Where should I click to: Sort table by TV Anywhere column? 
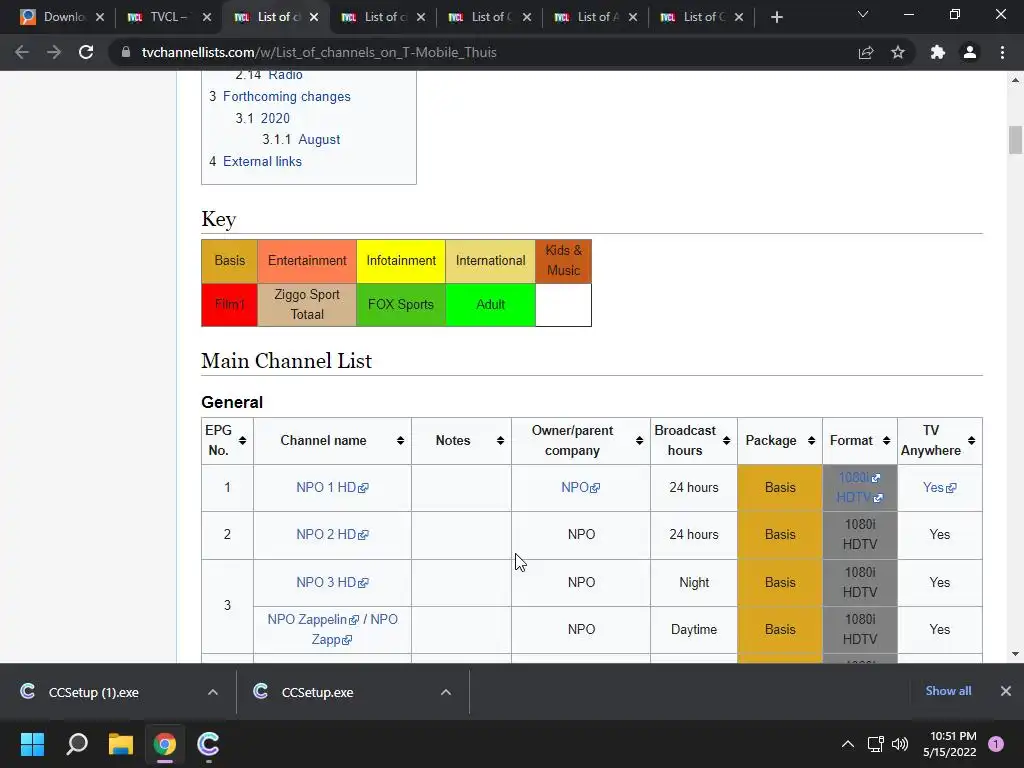(971, 441)
